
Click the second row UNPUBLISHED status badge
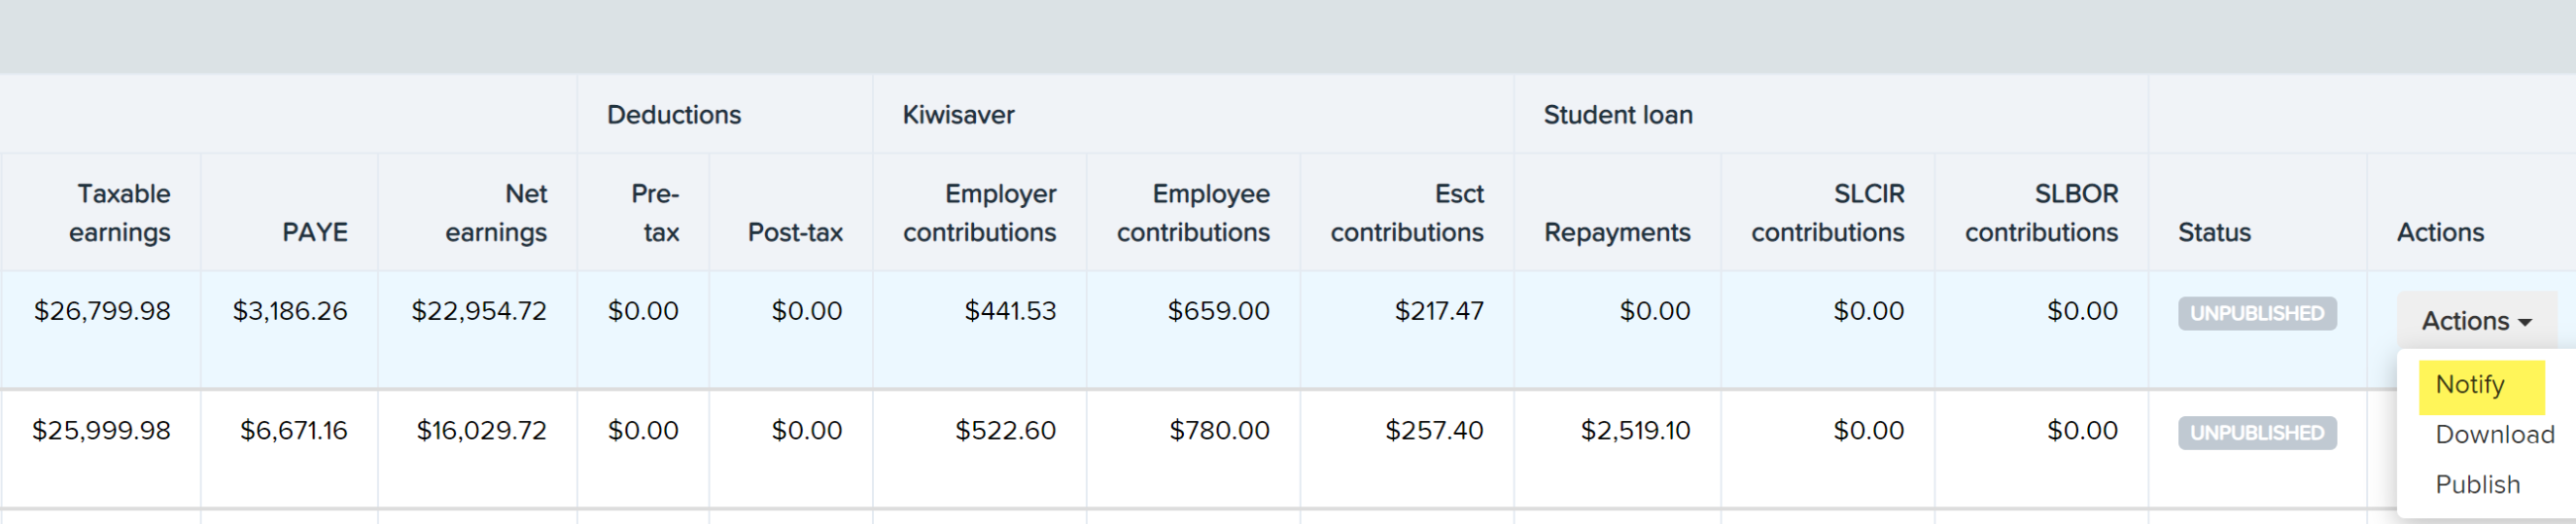point(2257,432)
